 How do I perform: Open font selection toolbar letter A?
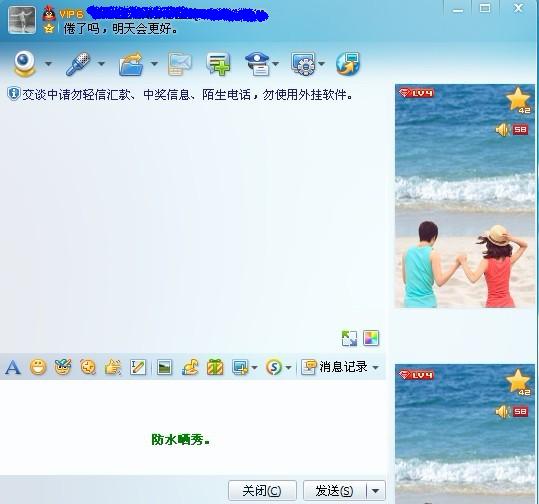click(13, 367)
